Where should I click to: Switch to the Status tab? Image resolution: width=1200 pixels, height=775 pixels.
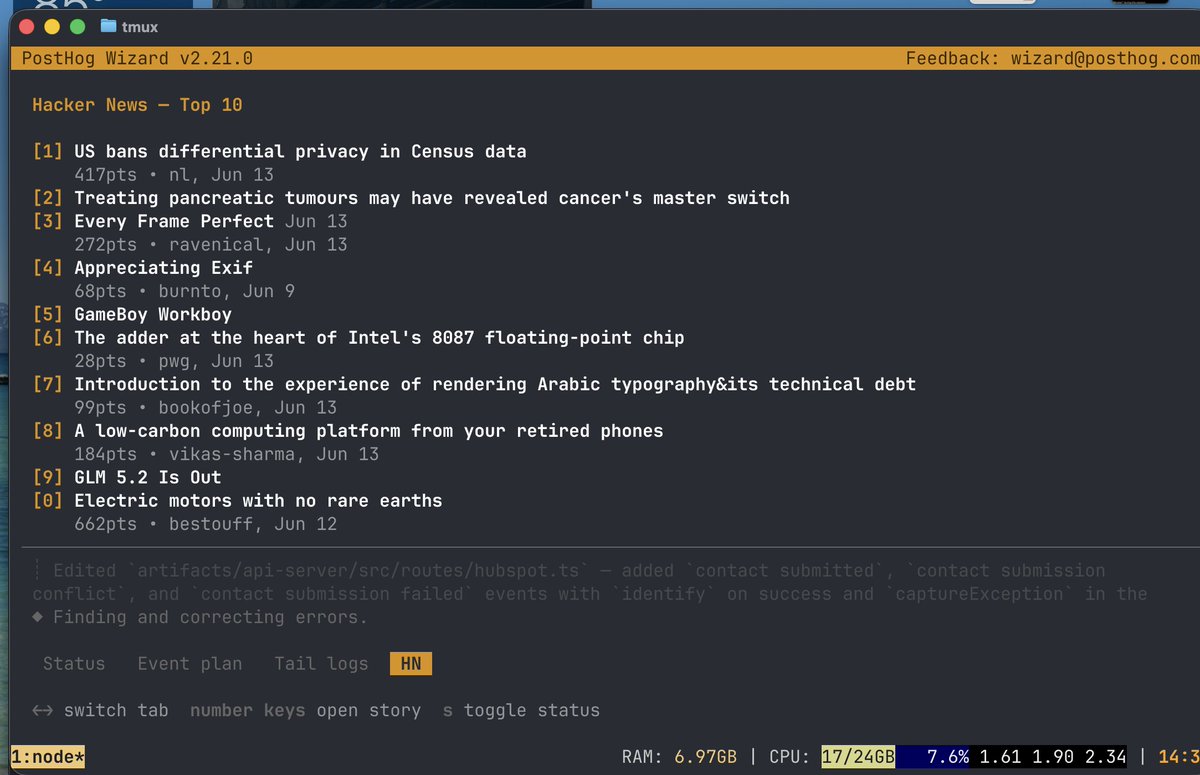pos(74,663)
